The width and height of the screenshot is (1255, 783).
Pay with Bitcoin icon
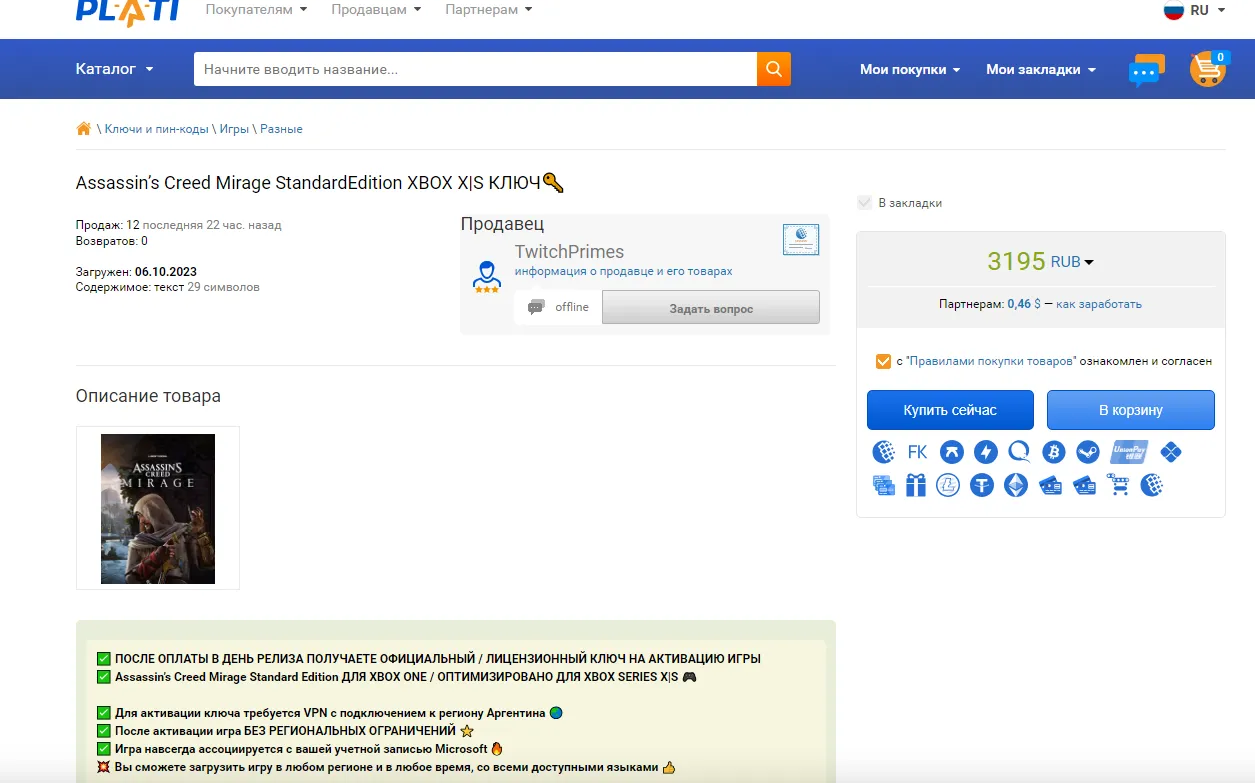[1053, 452]
